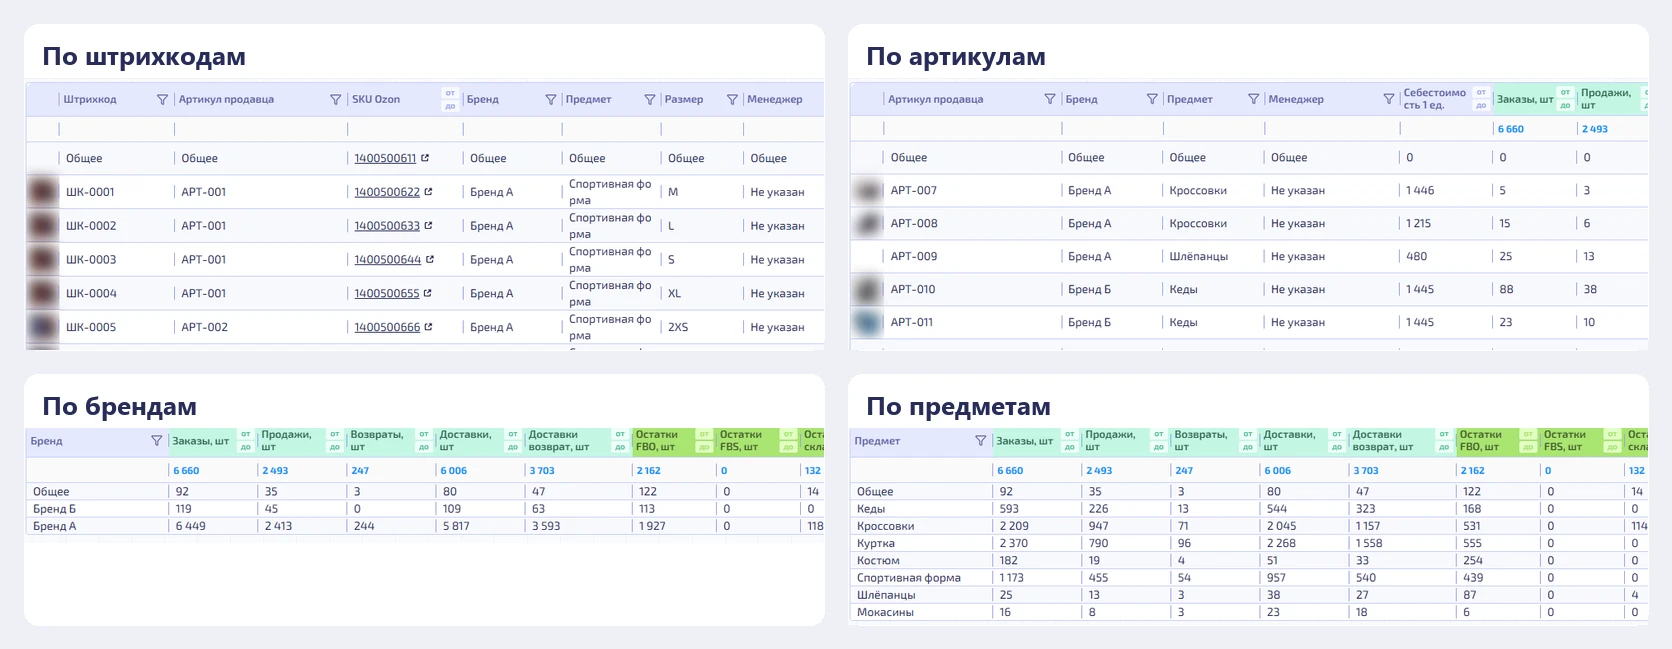Open the Заказы от/до range filter in По предметам
The height and width of the screenshot is (649, 1672).
[x=1069, y=441]
